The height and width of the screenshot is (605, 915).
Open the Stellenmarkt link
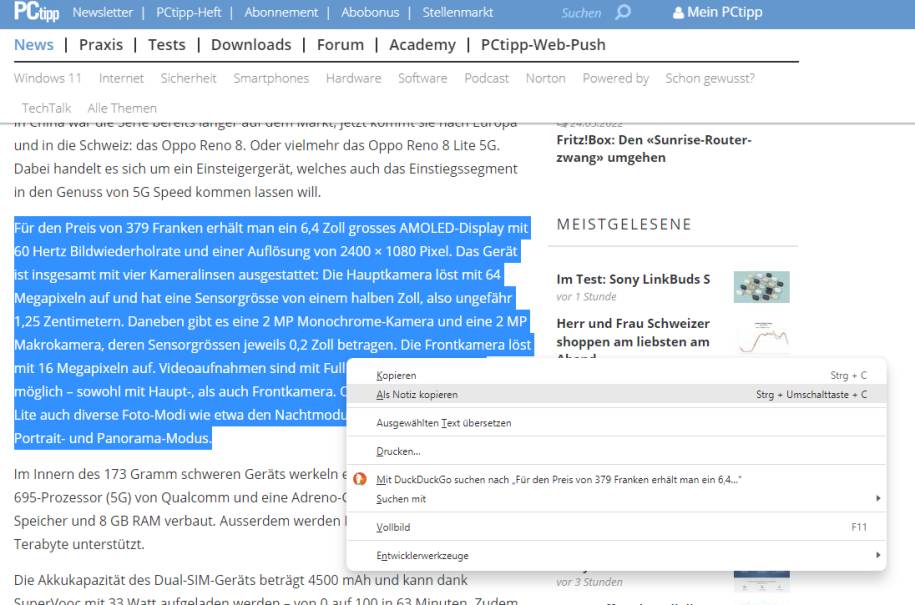pyautogui.click(x=458, y=12)
